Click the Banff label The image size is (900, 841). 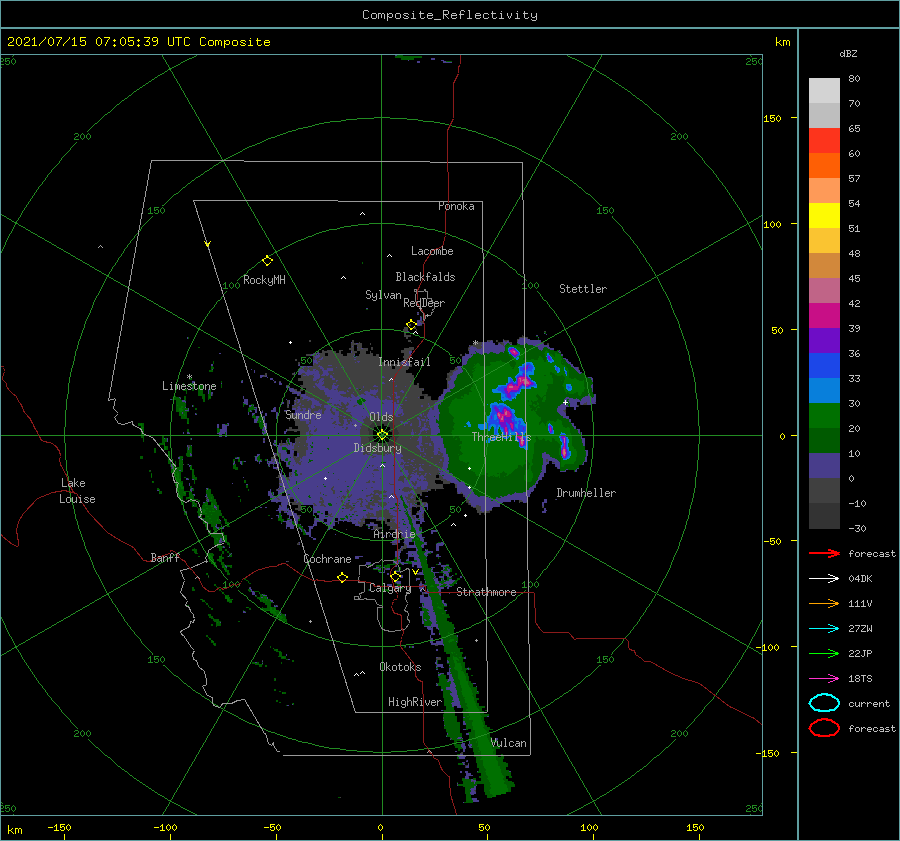[165, 557]
